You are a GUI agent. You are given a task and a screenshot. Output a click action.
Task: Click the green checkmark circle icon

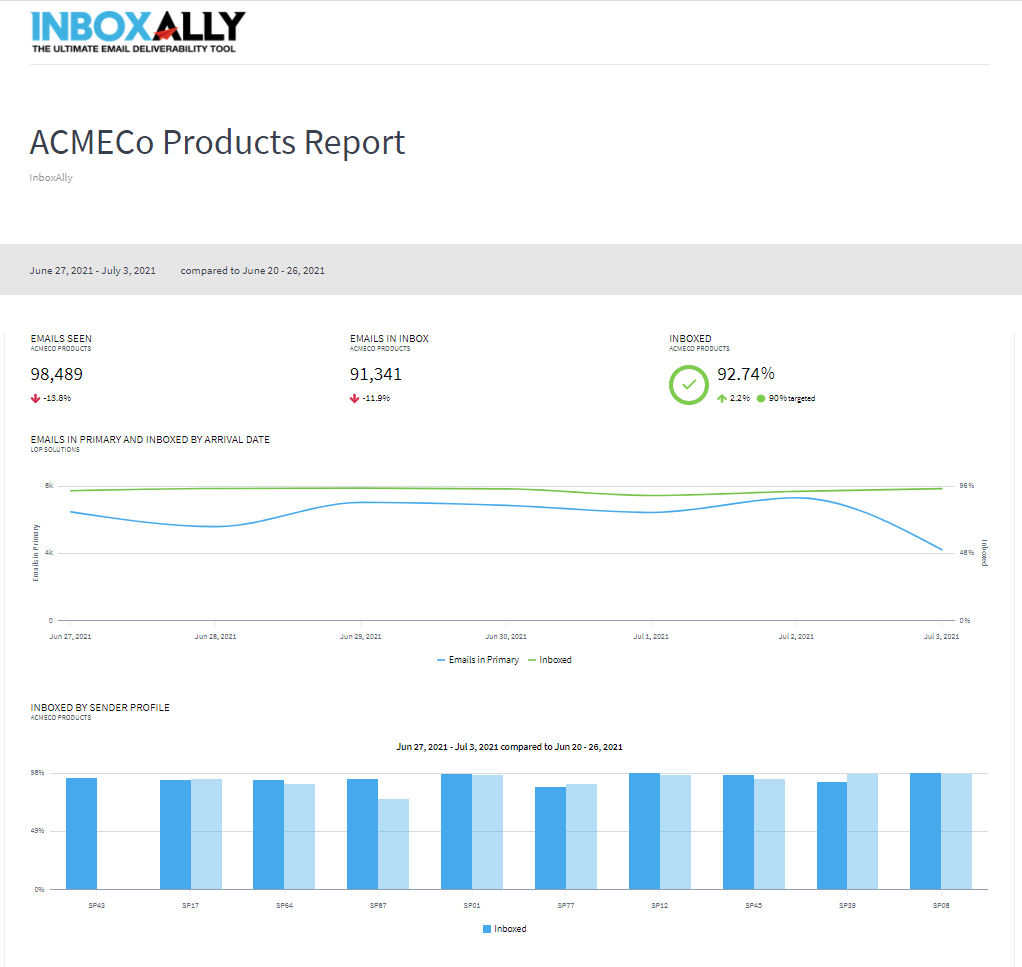688,385
